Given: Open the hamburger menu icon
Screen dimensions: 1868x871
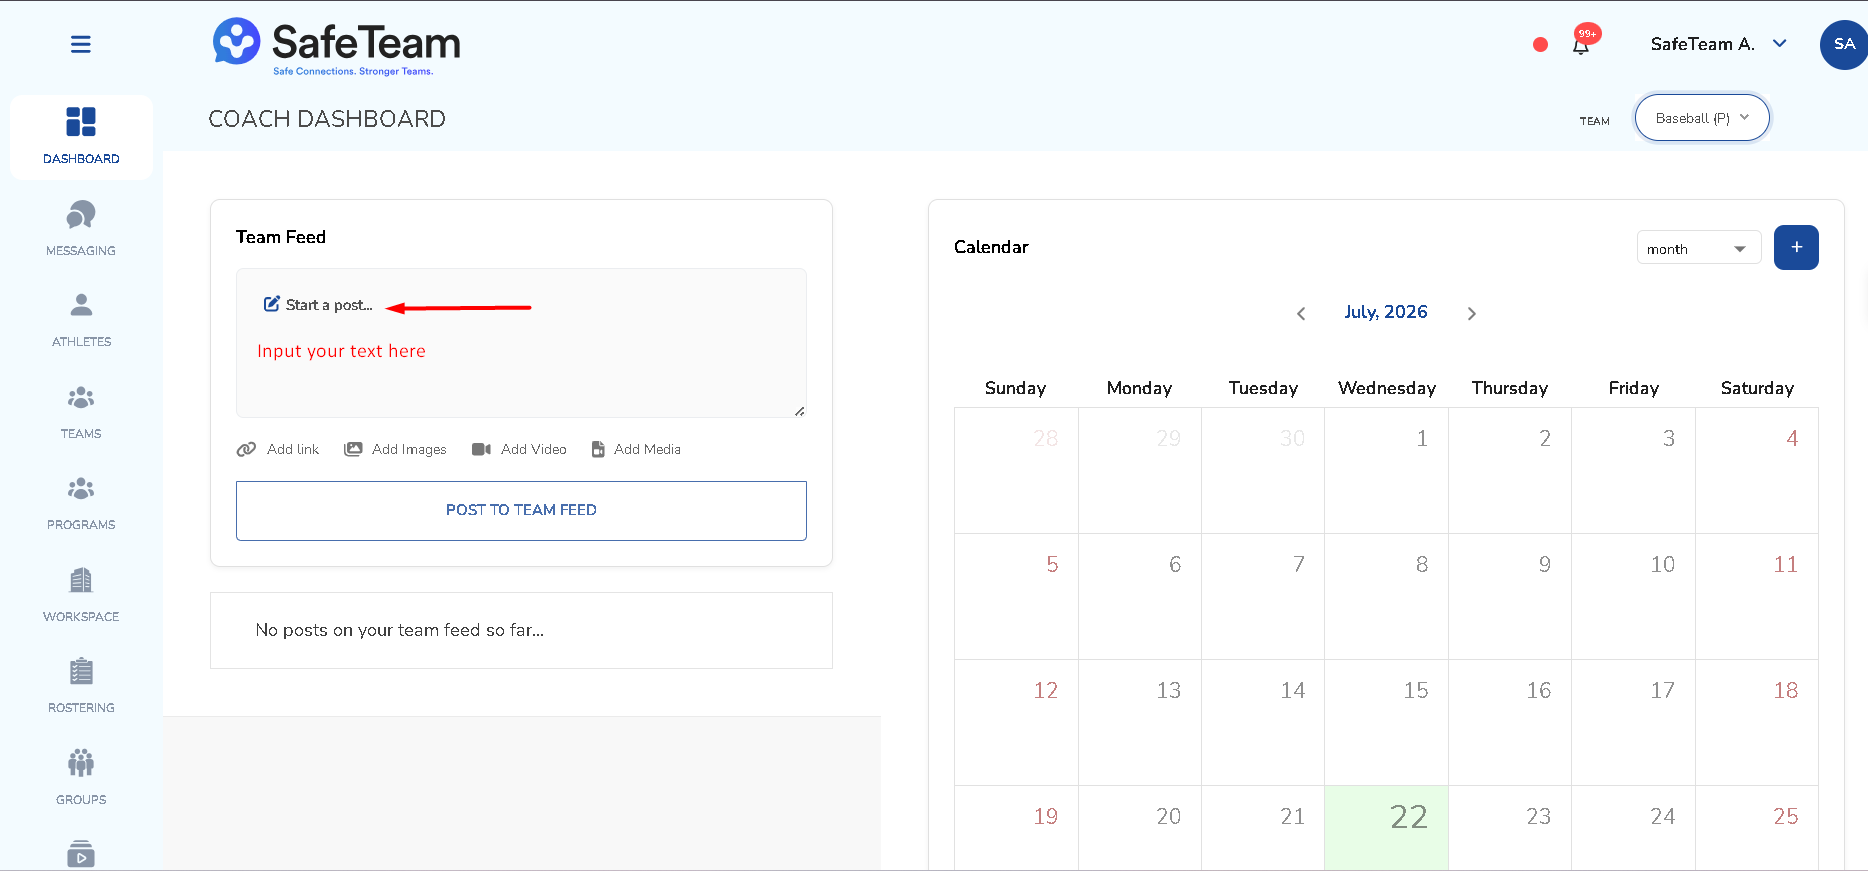Looking at the screenshot, I should tap(81, 44).
